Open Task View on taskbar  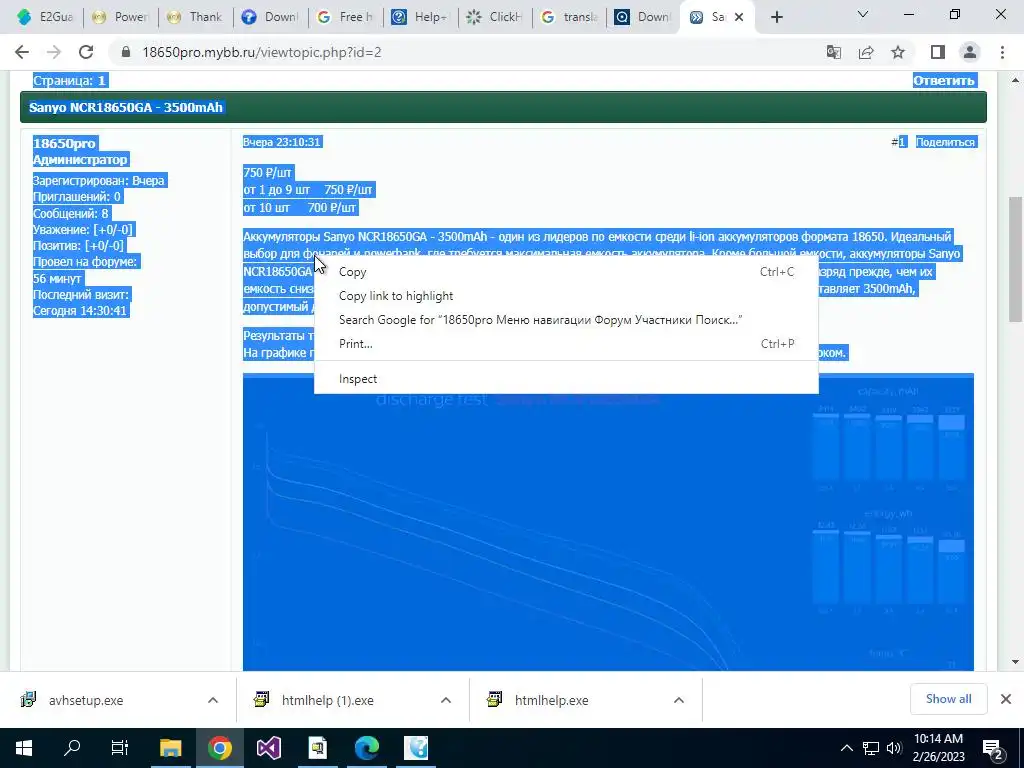point(120,748)
